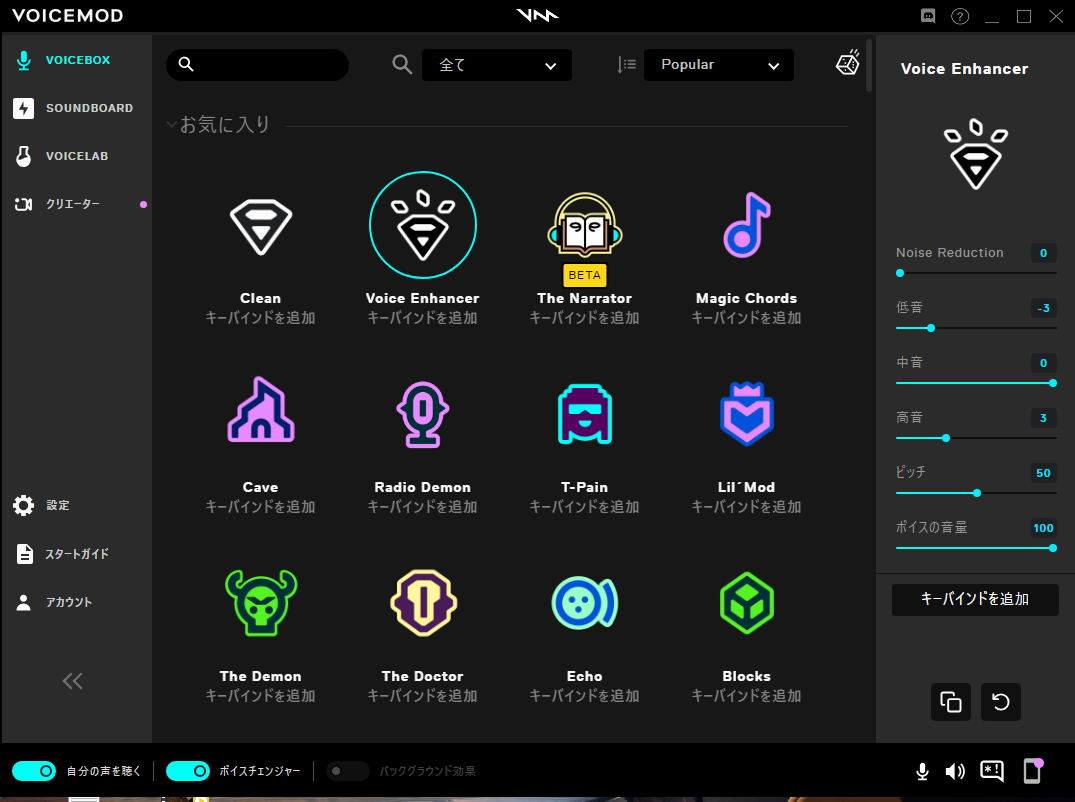1075x802 pixels.
Task: Toggle 自分の声を聴く switch
Action: (x=34, y=771)
